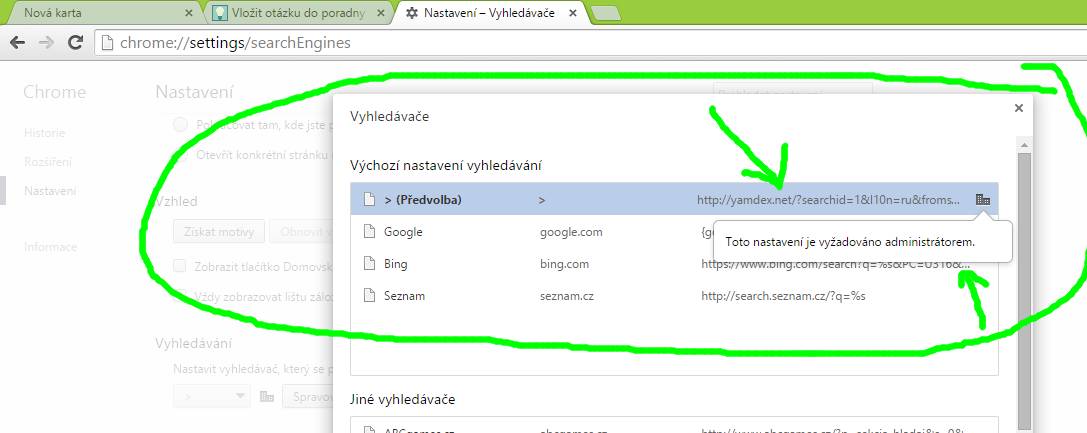This screenshot has width=1087, height=433.
Task: Click the seznam.cz keyword cell
Action: pyautogui.click(x=566, y=296)
